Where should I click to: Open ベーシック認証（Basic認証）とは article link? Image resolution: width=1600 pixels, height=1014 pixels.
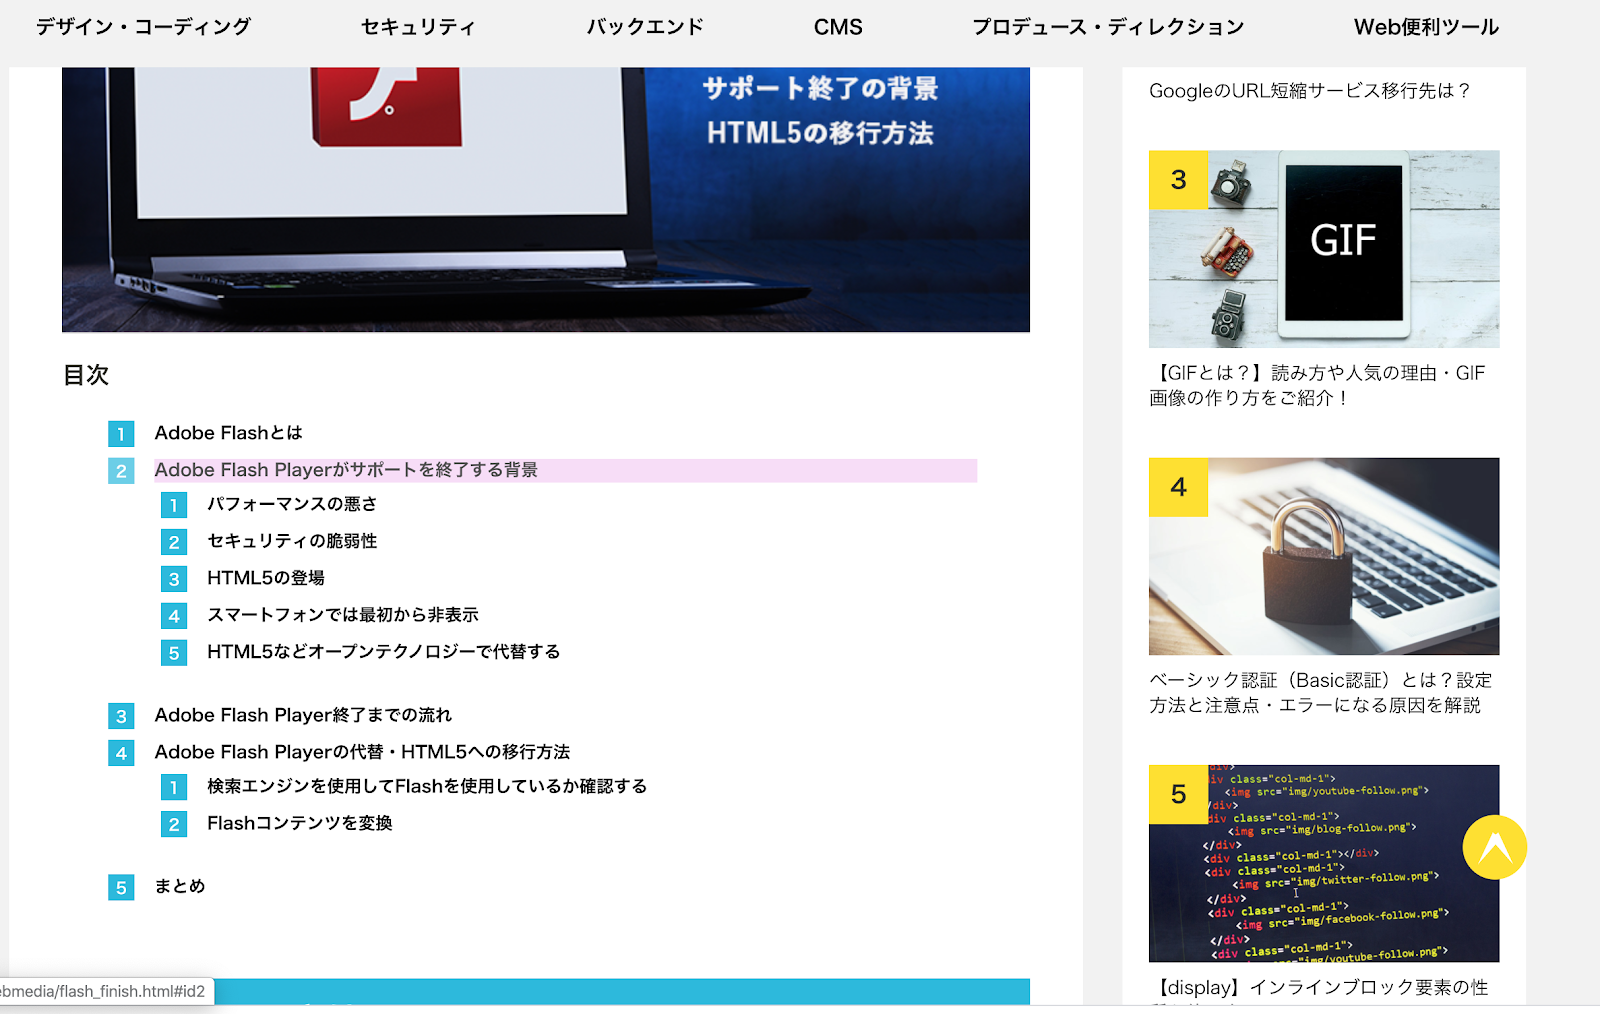pos(1320,692)
